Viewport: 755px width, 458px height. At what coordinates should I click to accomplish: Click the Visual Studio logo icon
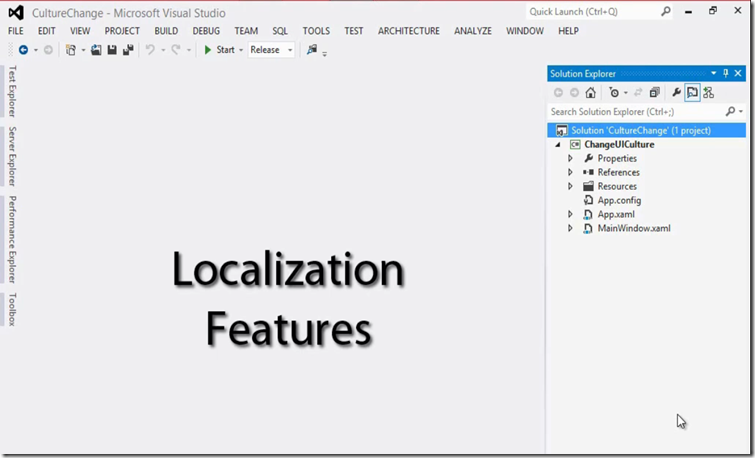(16, 13)
